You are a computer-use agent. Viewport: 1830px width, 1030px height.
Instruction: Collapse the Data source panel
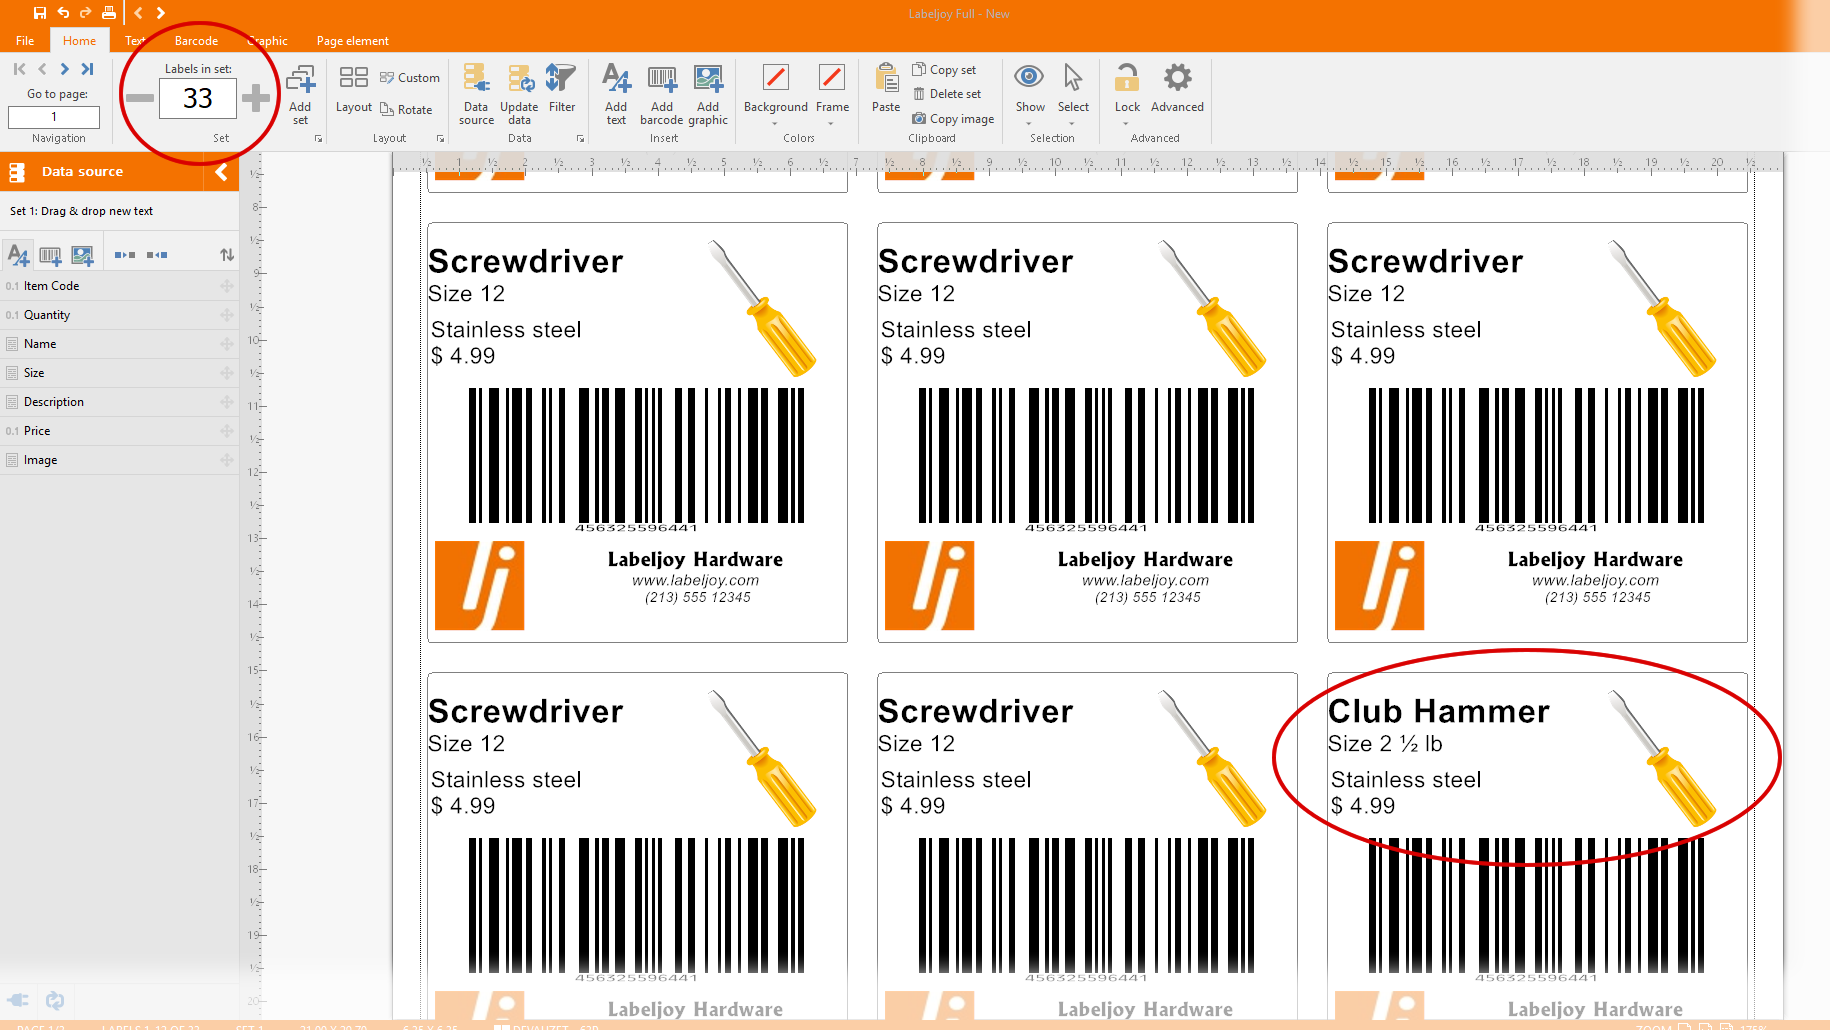click(x=221, y=172)
